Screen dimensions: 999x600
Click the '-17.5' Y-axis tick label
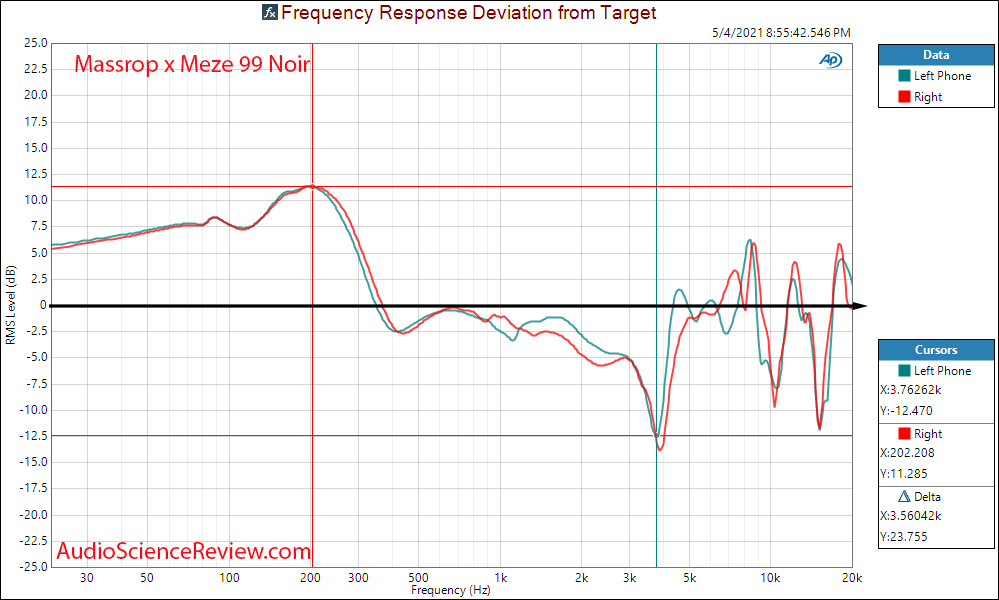(34, 489)
